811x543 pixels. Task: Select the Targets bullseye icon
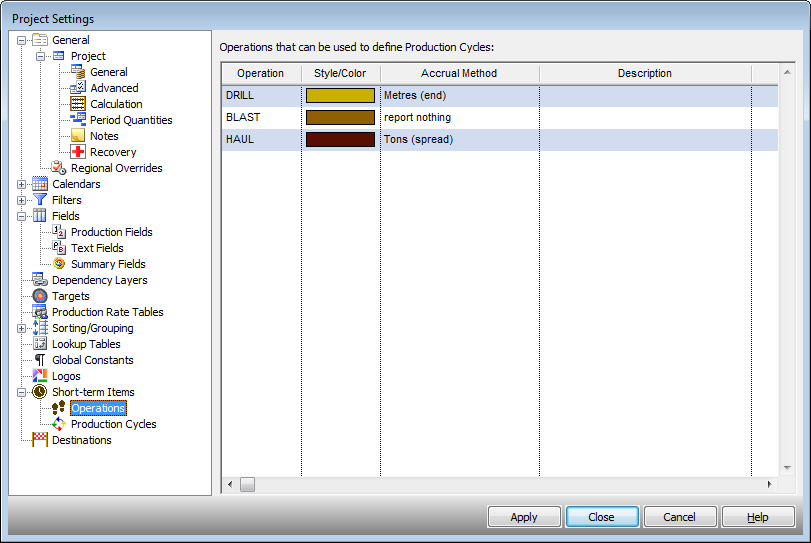pos(40,296)
